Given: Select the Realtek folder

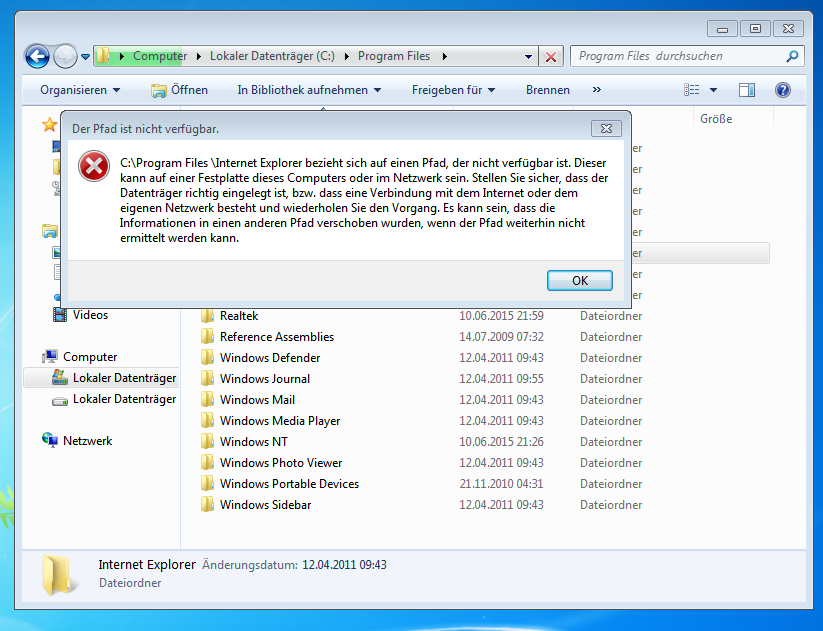Looking at the screenshot, I should point(239,316).
